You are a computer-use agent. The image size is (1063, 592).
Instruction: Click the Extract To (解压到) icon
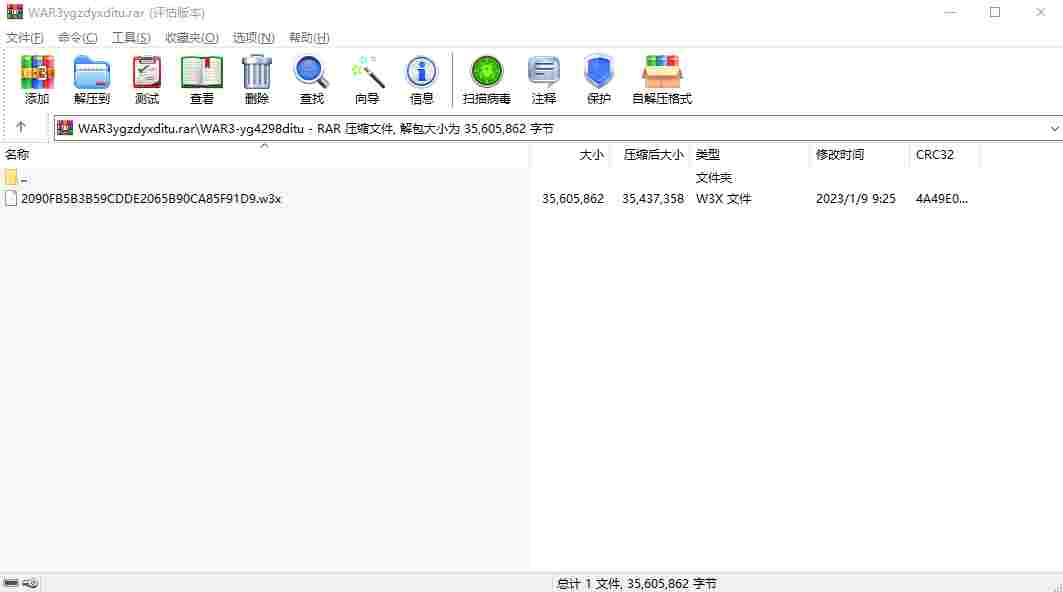pos(92,79)
